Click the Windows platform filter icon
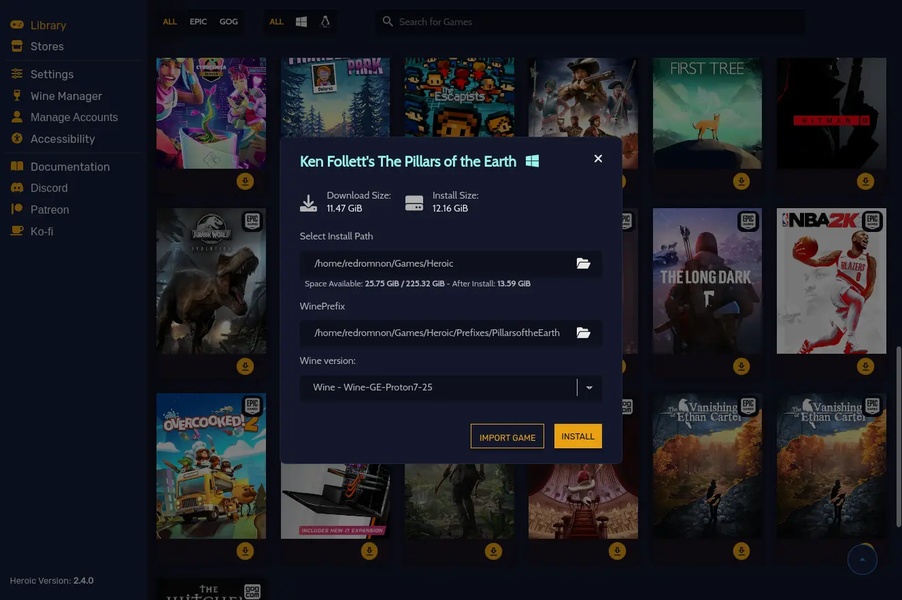This screenshot has width=902, height=600. [x=301, y=21]
